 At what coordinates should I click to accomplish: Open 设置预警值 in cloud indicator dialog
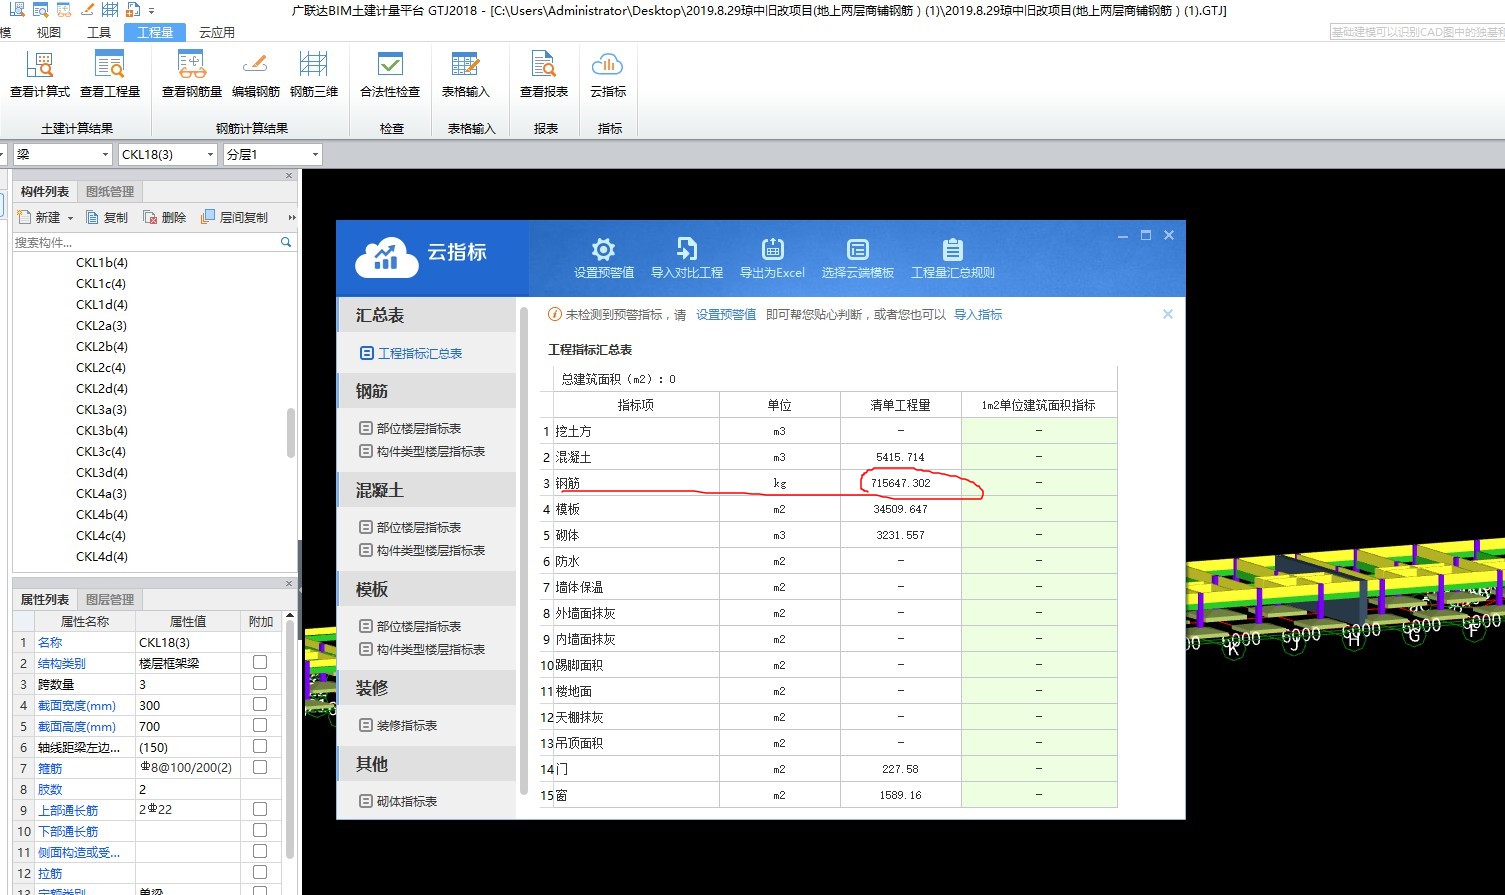[x=603, y=258]
